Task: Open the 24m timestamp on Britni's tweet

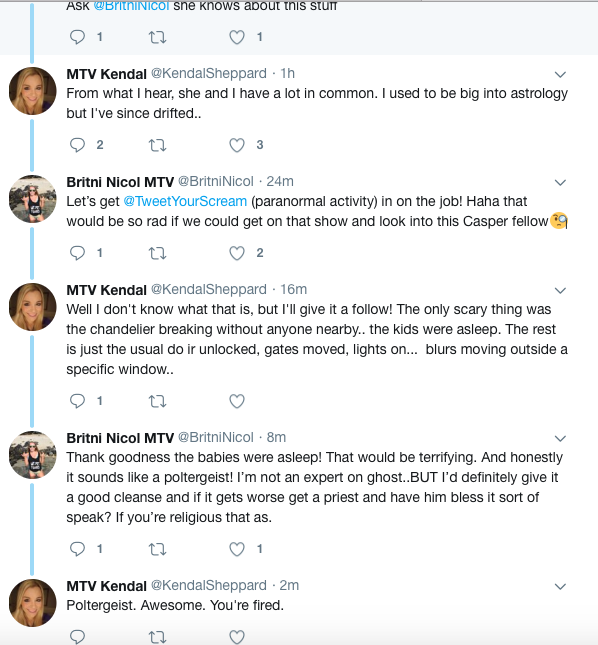Action: point(280,181)
